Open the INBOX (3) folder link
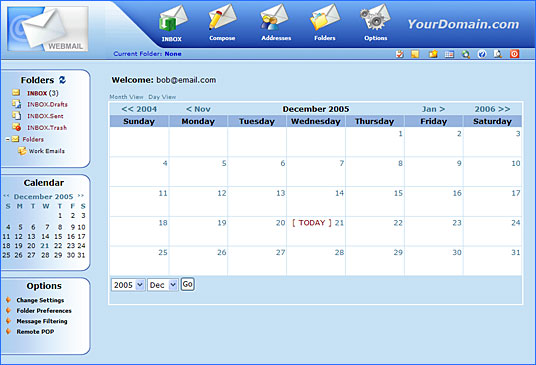Image resolution: width=536 pixels, height=365 pixels. pos(43,93)
